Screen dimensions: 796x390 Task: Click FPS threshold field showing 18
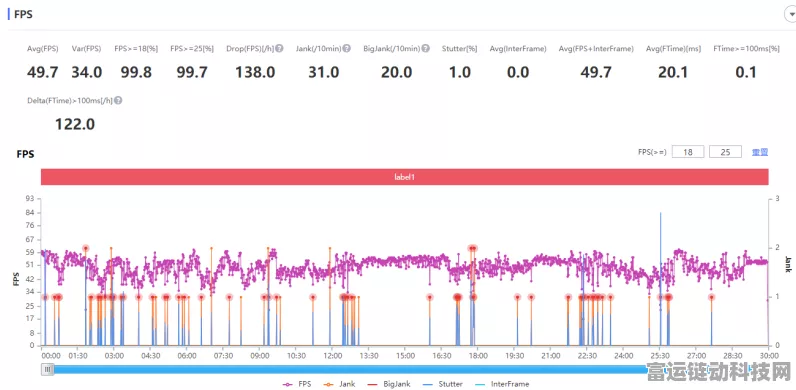point(688,151)
